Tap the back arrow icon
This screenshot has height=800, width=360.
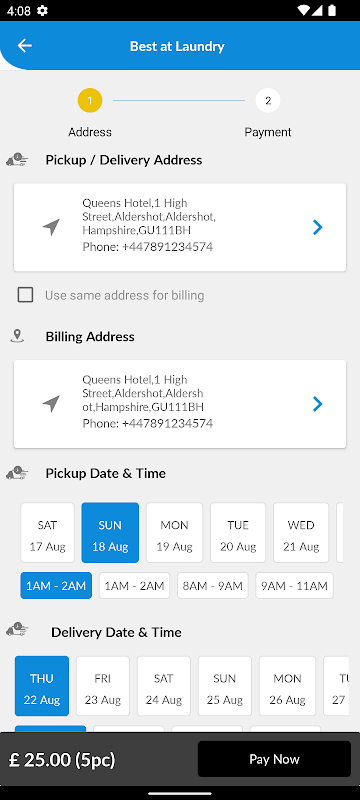pos(24,46)
